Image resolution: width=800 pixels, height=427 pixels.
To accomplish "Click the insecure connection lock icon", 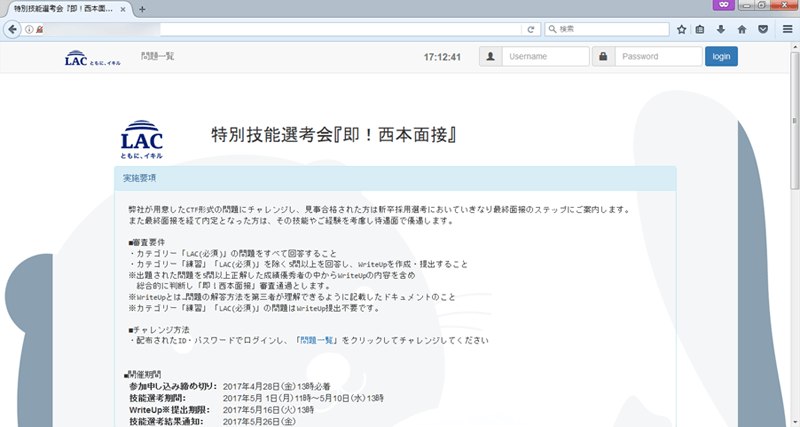I will coord(39,30).
